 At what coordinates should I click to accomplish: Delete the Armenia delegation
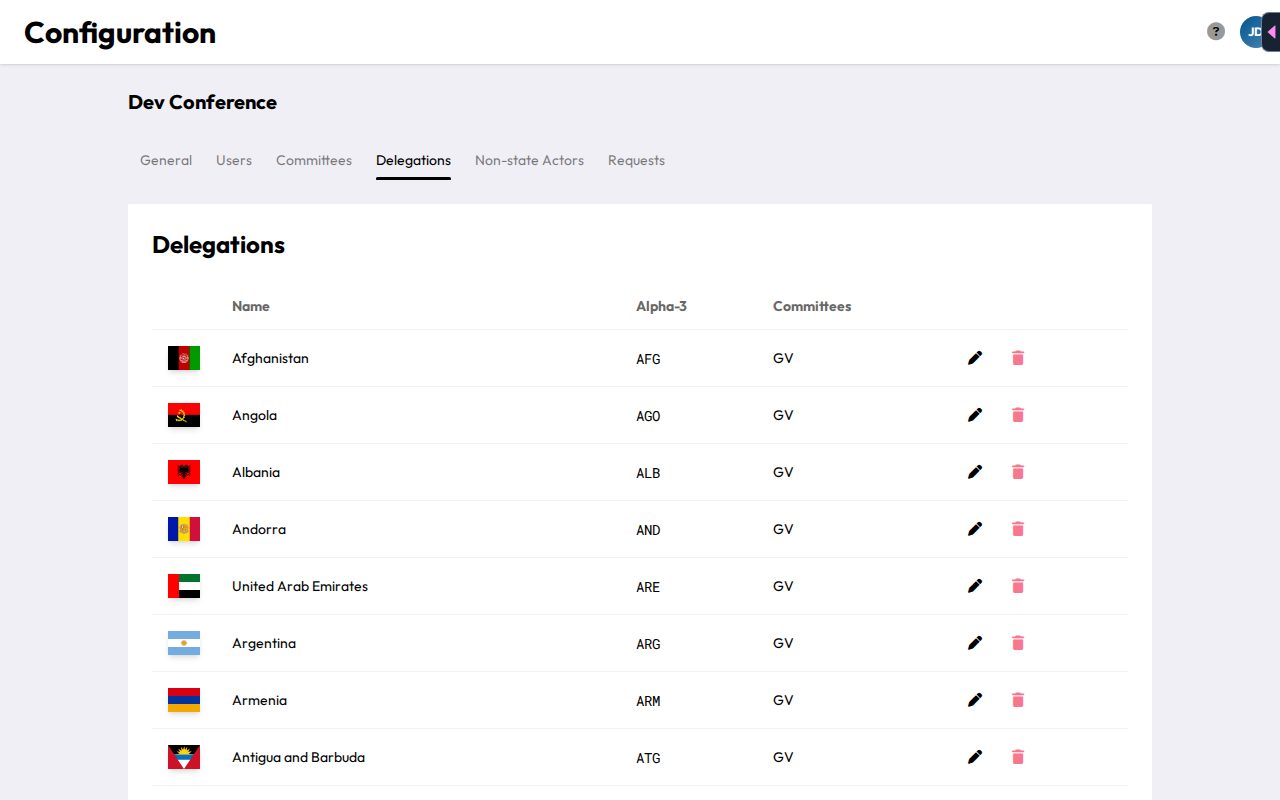click(x=1018, y=700)
